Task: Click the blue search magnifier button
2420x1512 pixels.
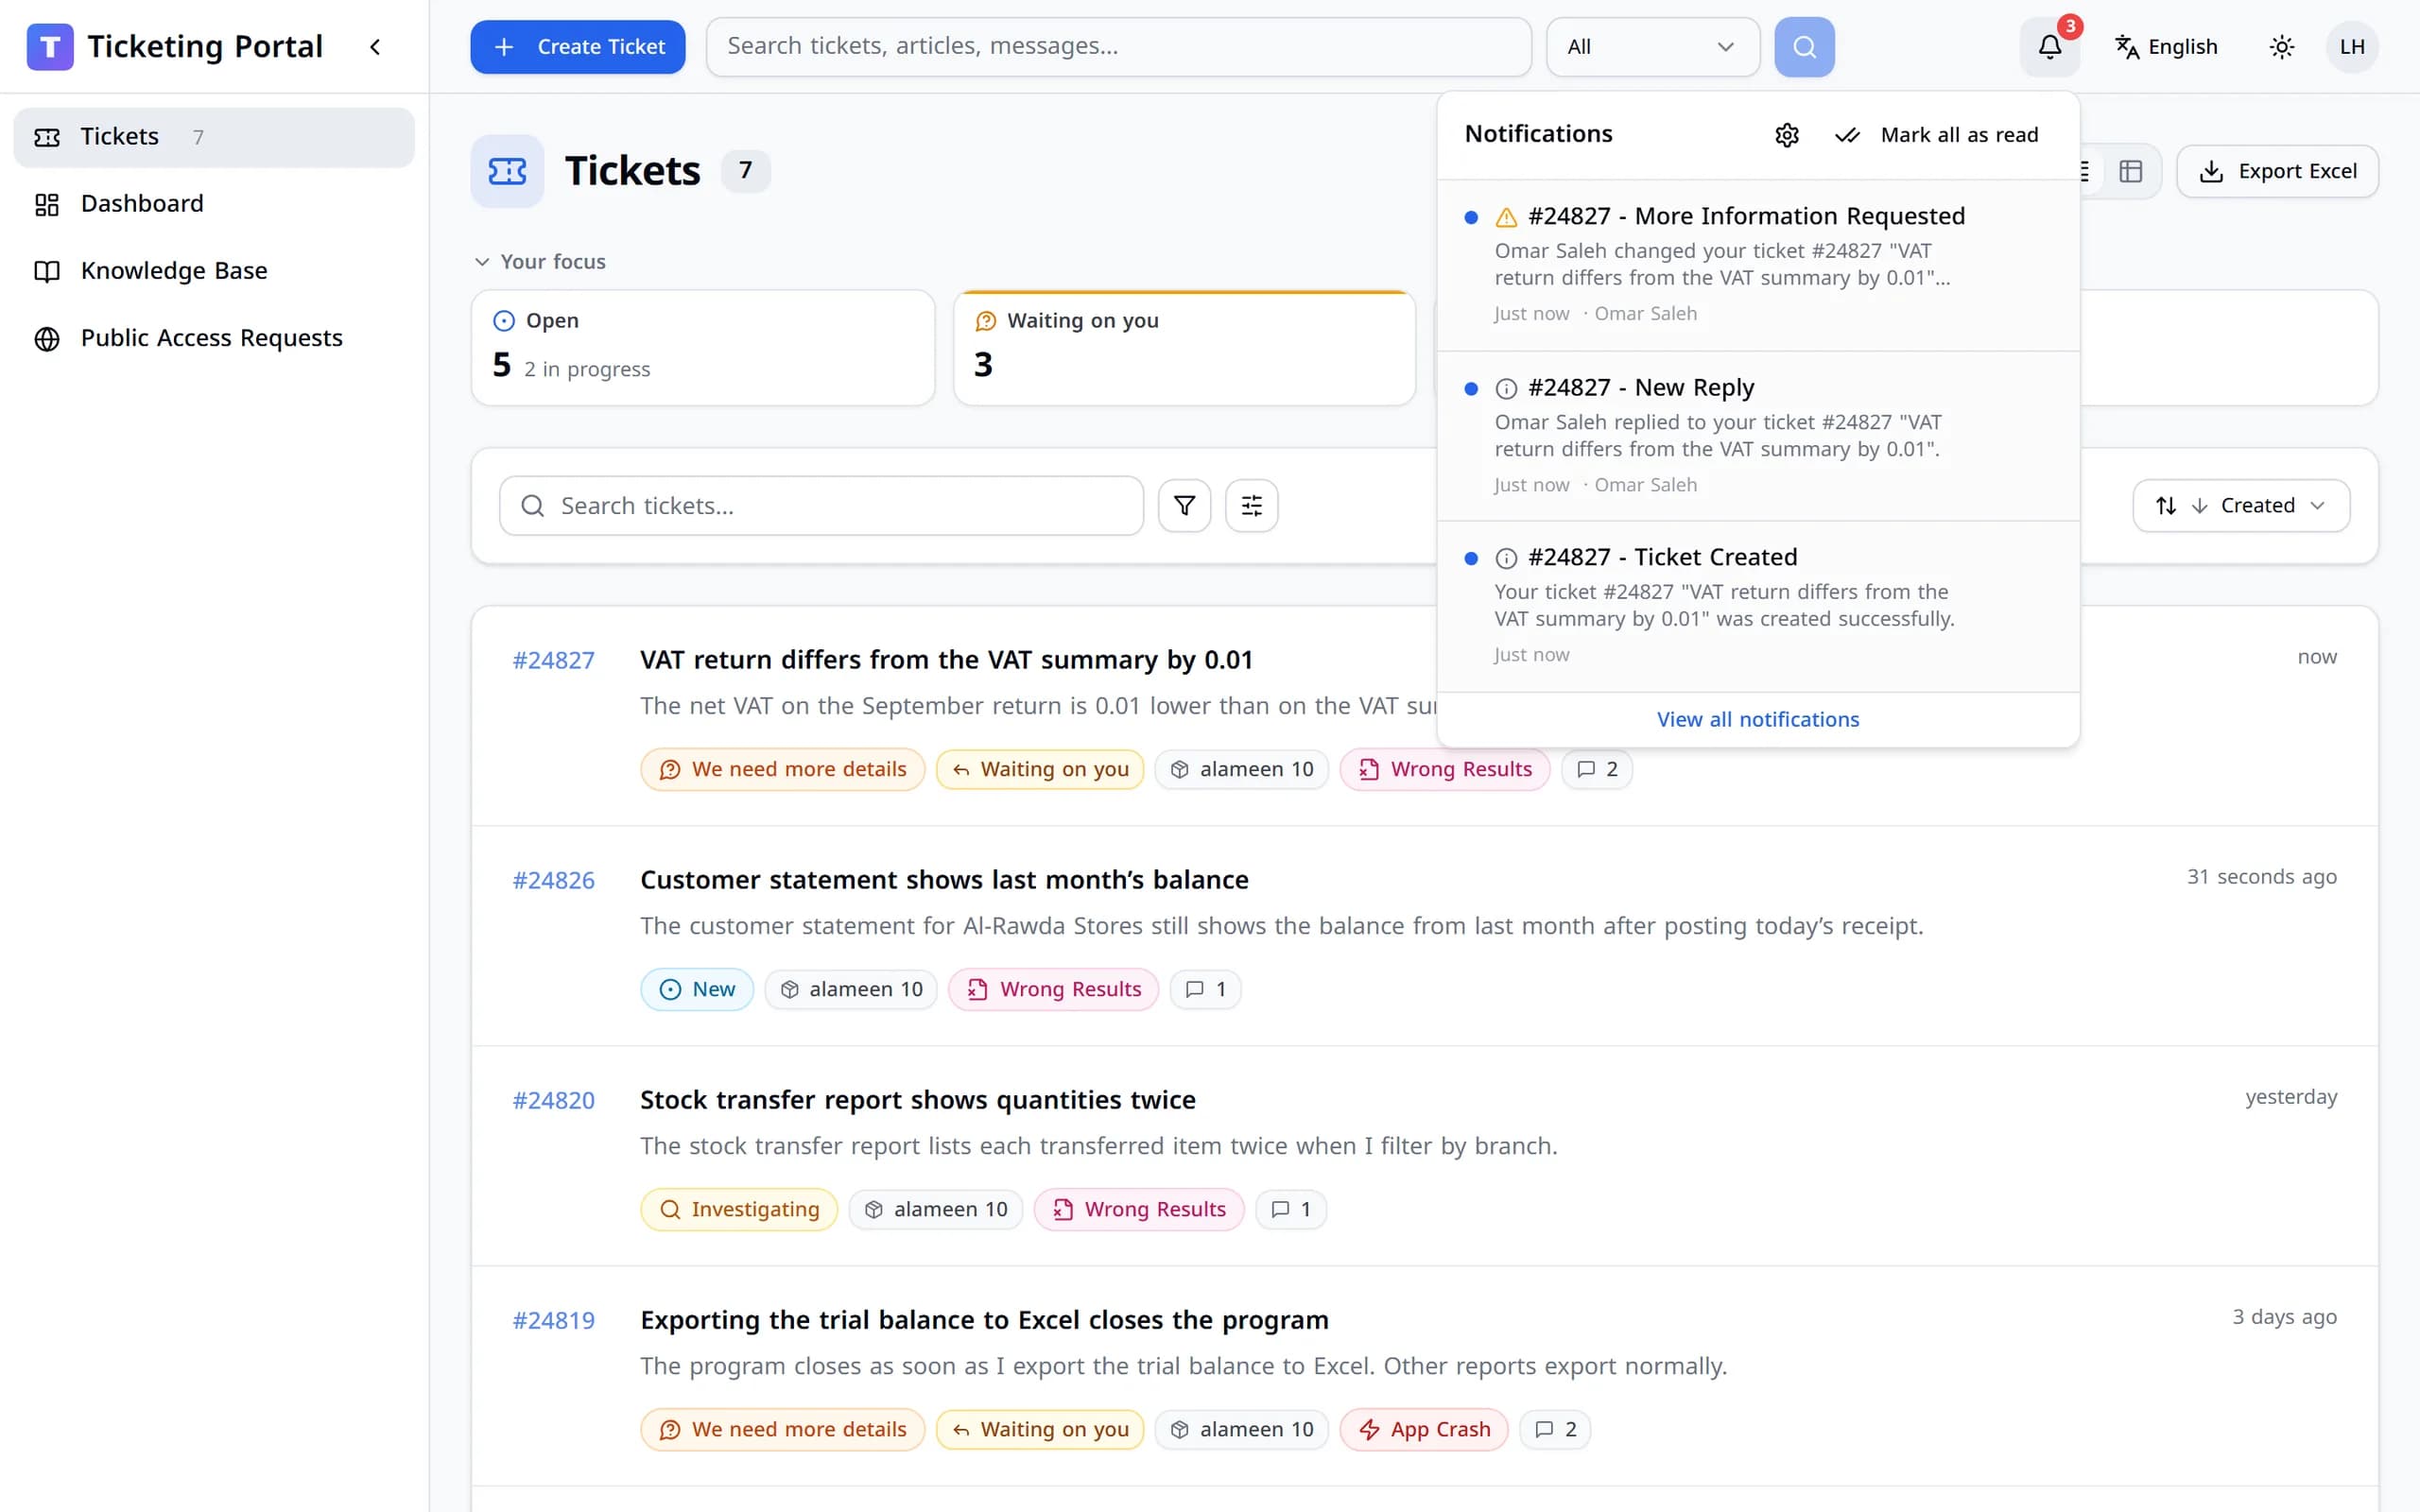Action: coord(1804,47)
